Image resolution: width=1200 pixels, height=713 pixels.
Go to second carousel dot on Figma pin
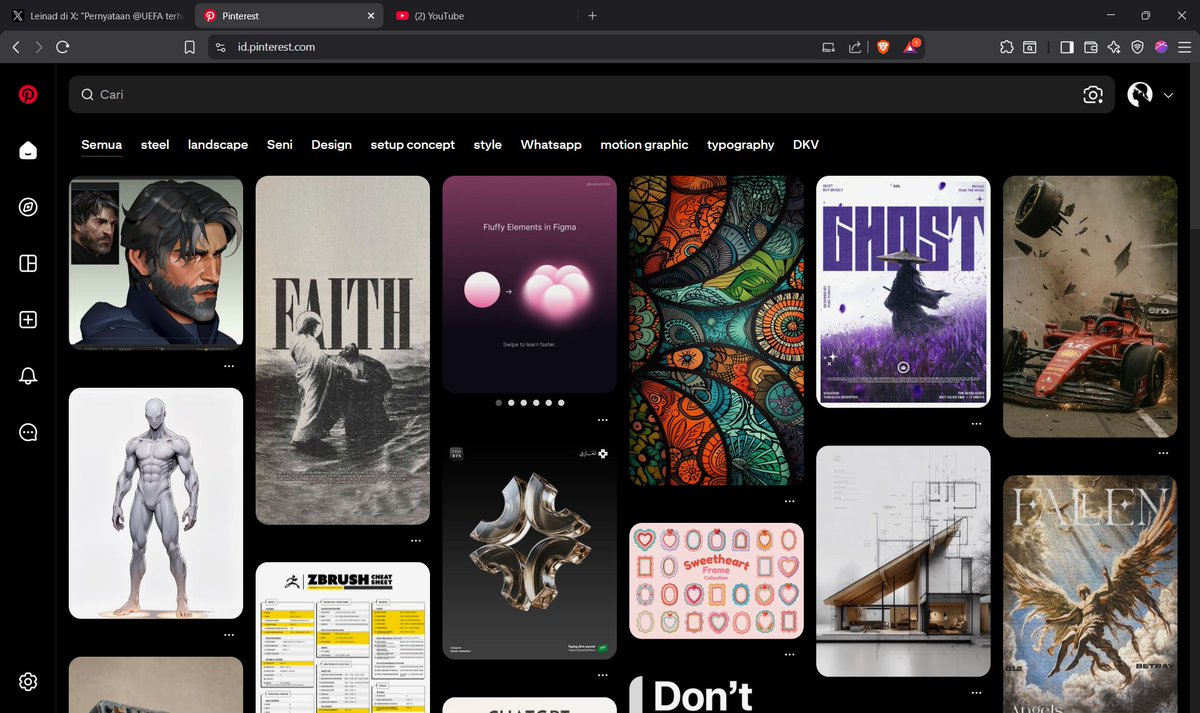point(511,402)
